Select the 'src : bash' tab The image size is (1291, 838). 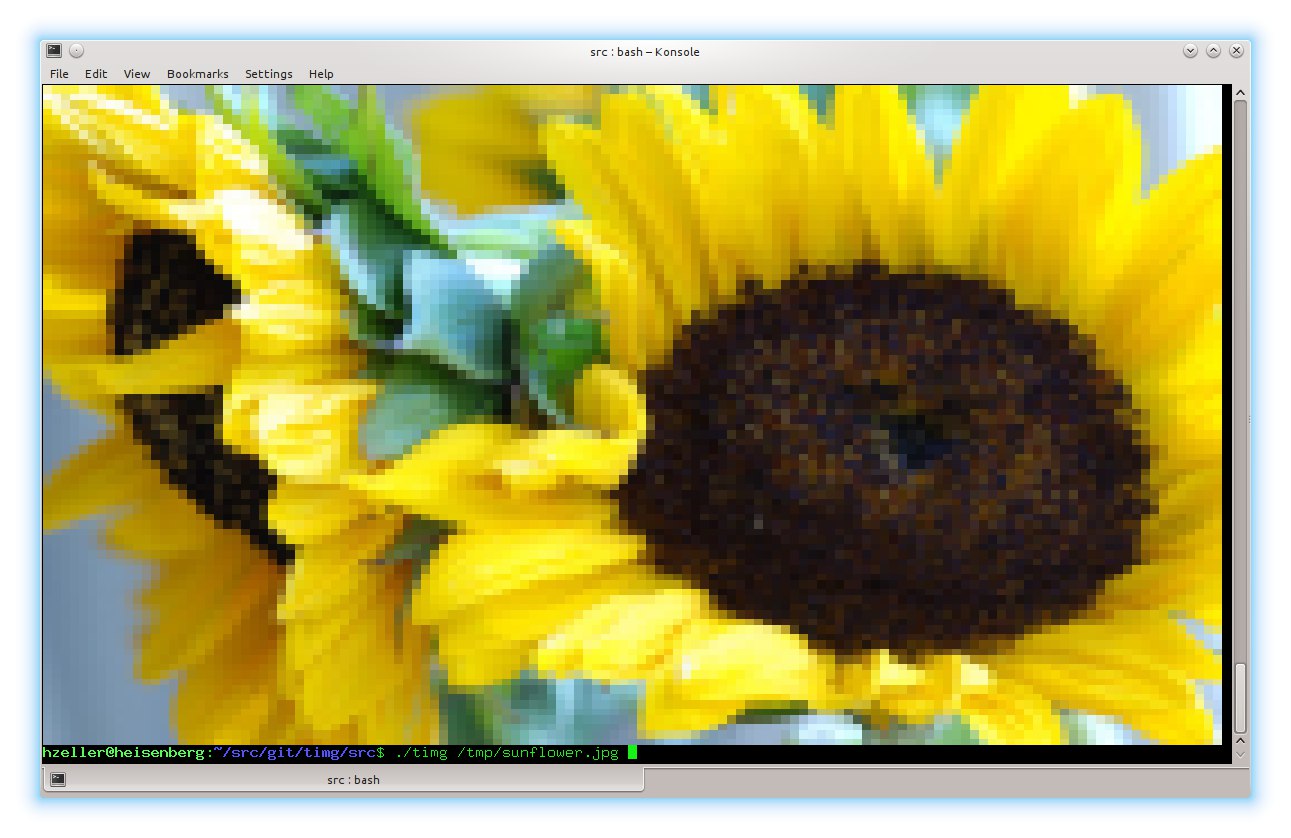tap(343, 779)
